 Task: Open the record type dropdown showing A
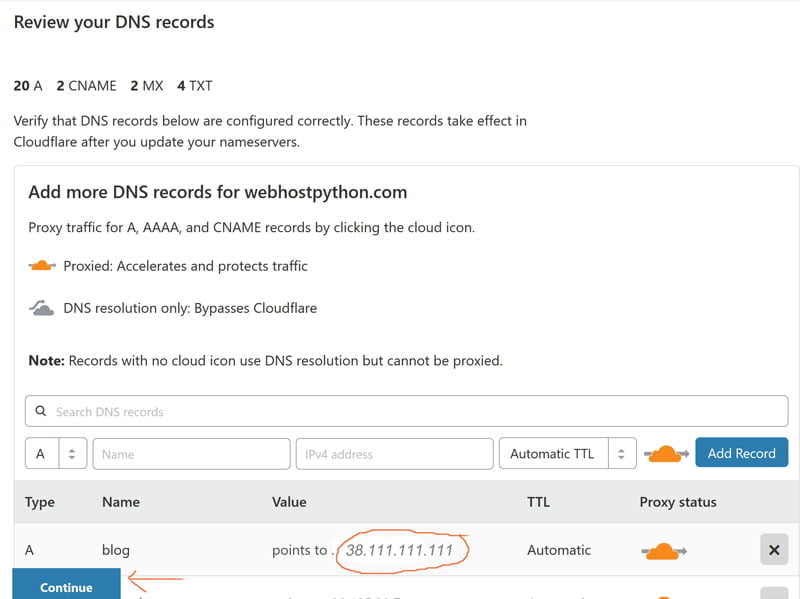[56, 454]
